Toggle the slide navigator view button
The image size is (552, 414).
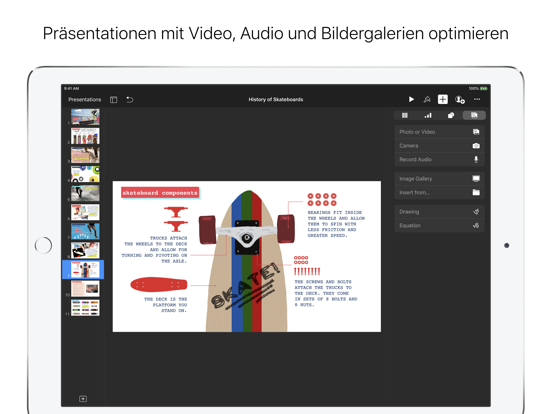click(113, 100)
